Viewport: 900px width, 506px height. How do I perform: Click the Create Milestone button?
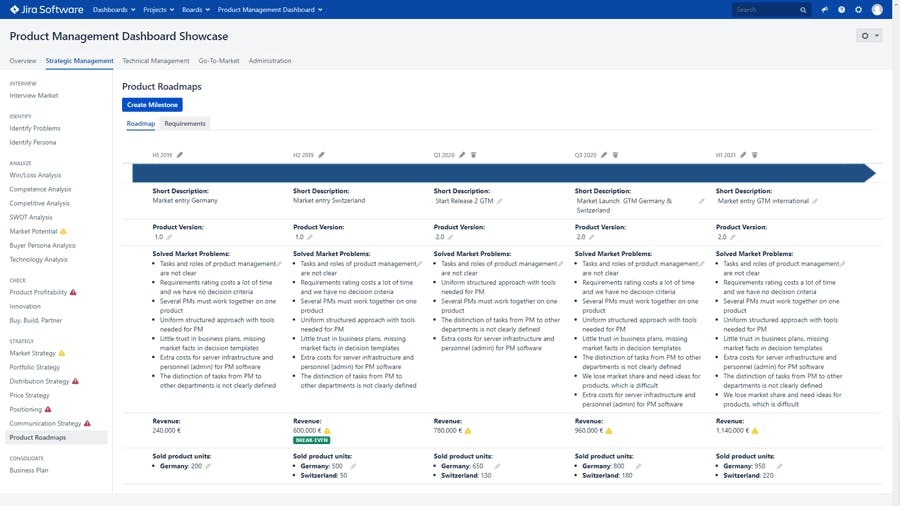(x=152, y=105)
